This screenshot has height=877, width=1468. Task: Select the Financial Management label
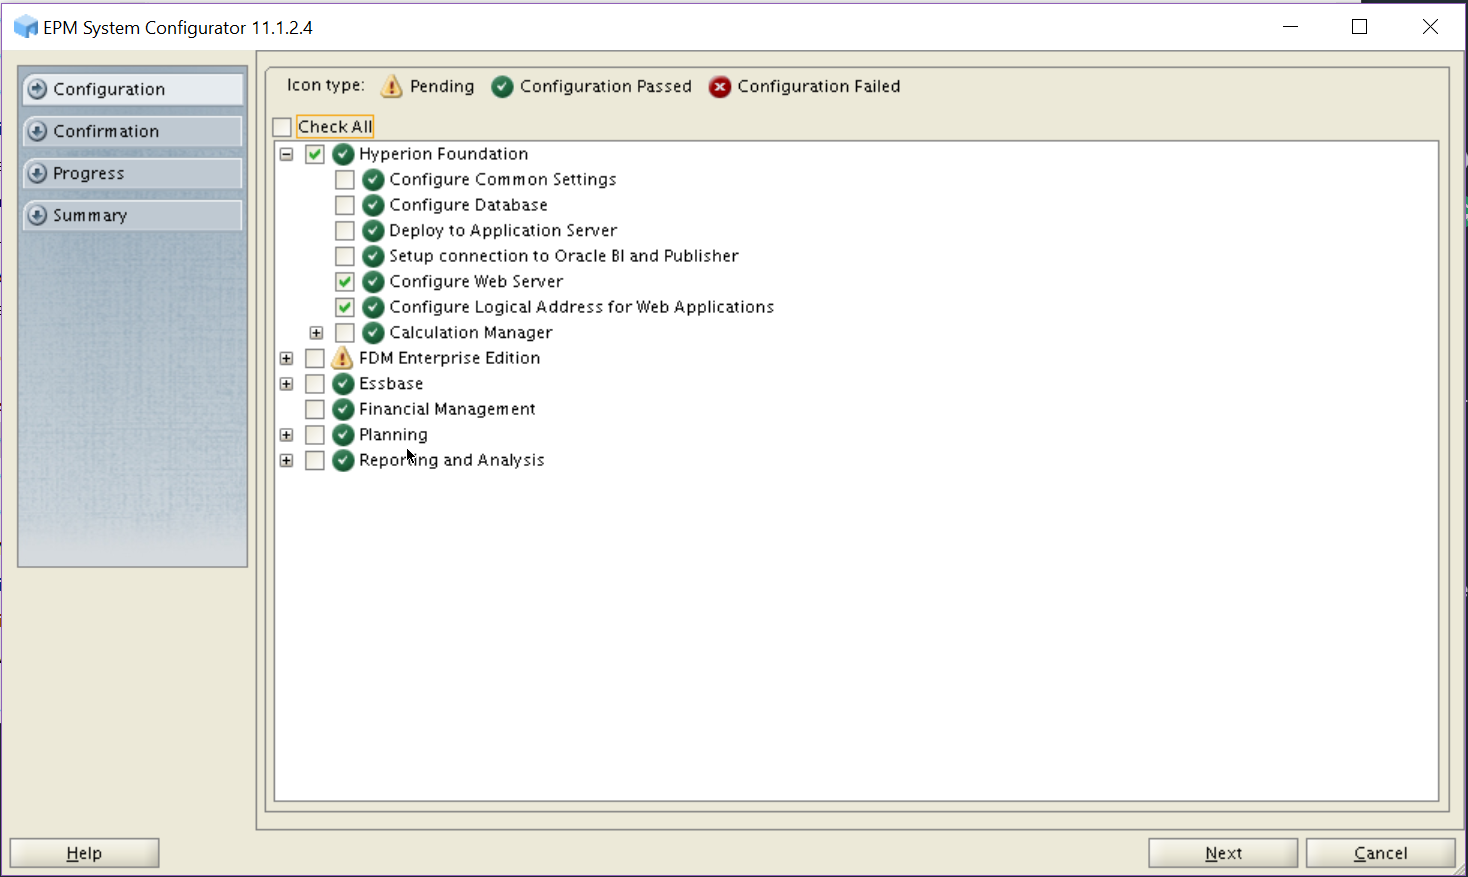coord(447,409)
